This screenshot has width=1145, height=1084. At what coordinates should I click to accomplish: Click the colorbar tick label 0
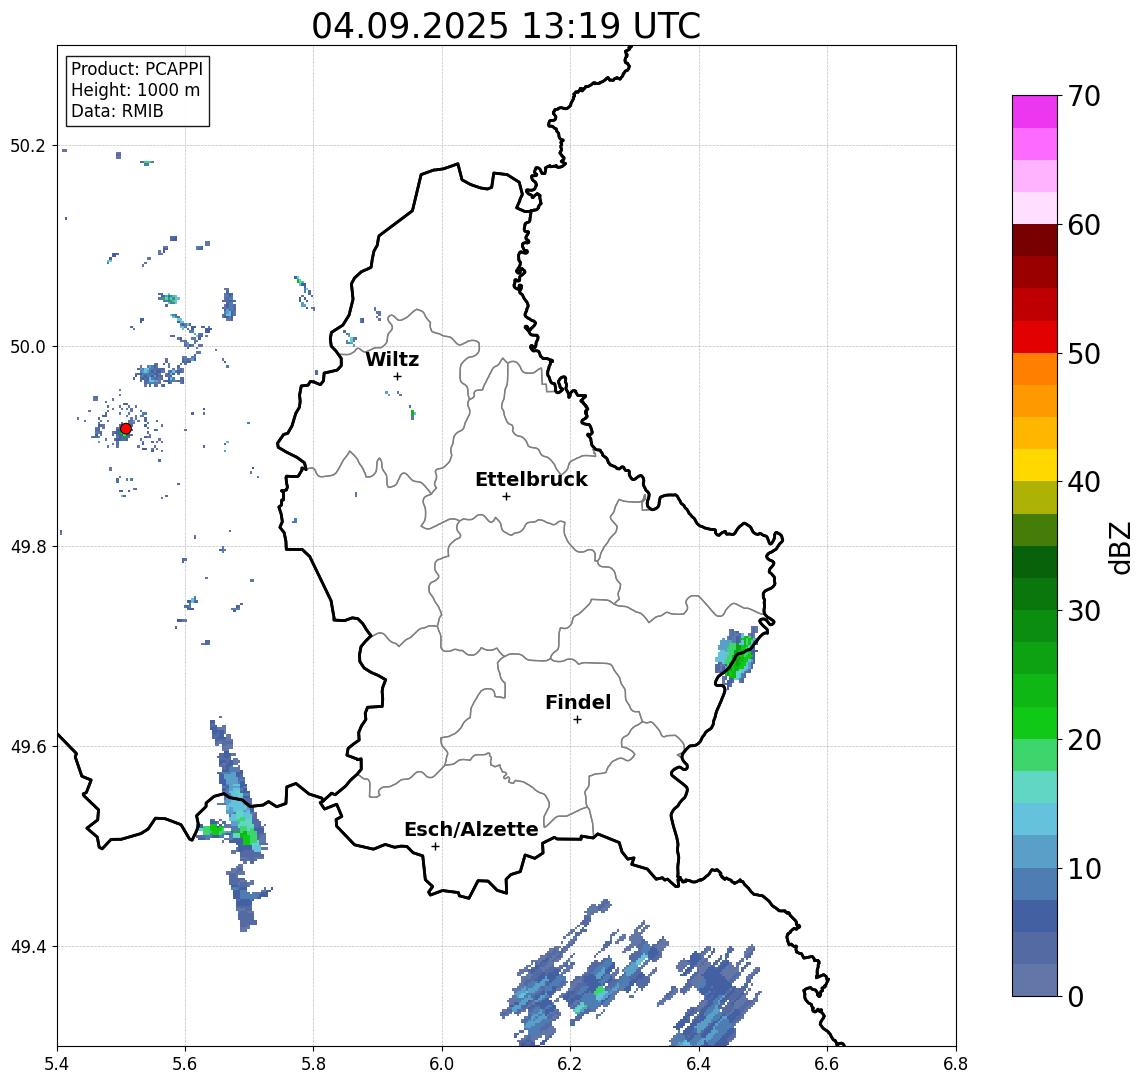tap(1076, 996)
